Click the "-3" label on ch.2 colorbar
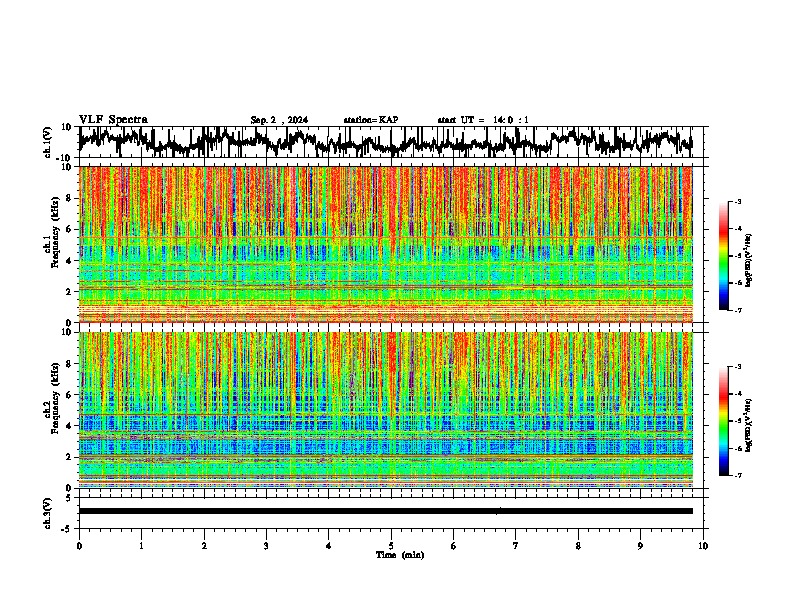792x612 pixels. coord(737,367)
